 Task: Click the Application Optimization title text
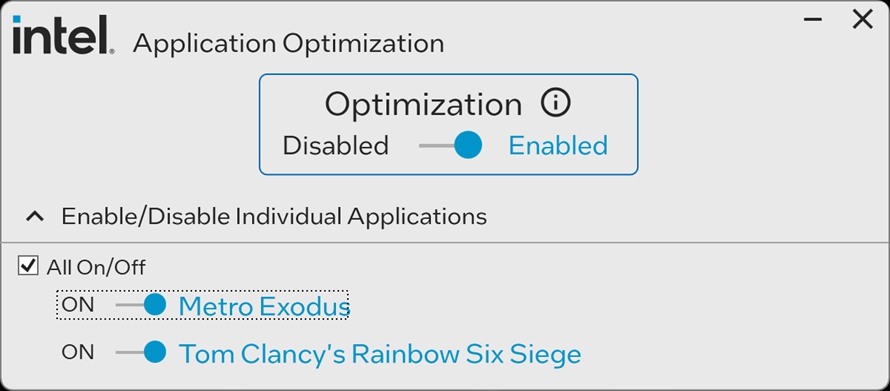pyautogui.click(x=288, y=44)
